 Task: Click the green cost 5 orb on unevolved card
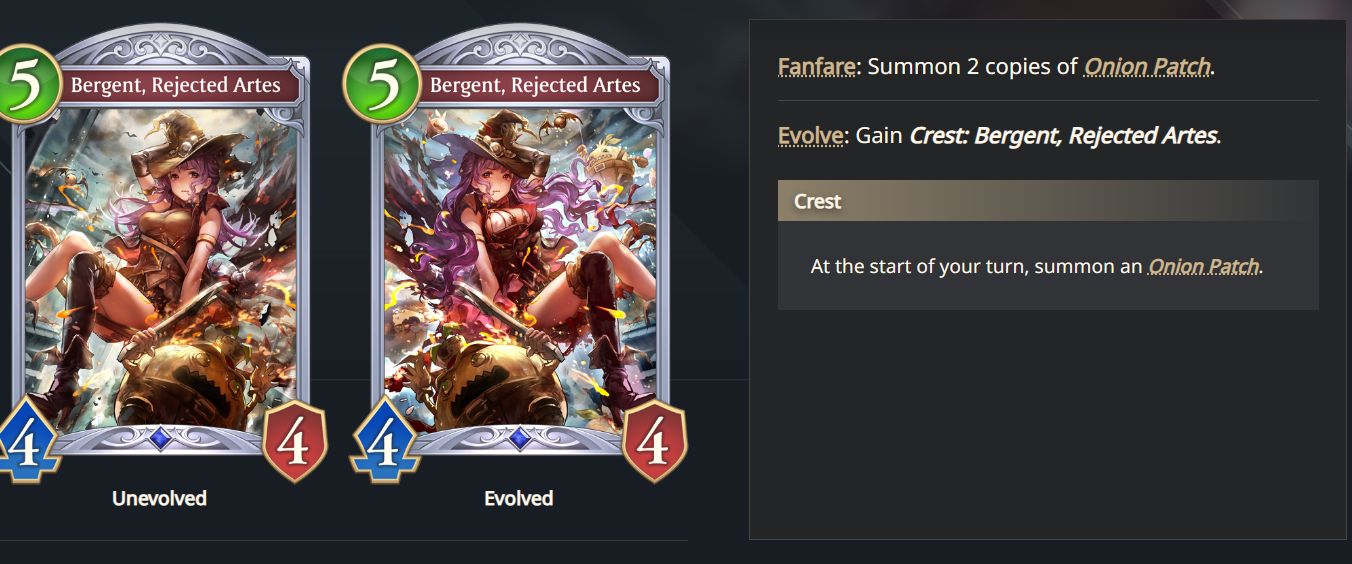(25, 85)
